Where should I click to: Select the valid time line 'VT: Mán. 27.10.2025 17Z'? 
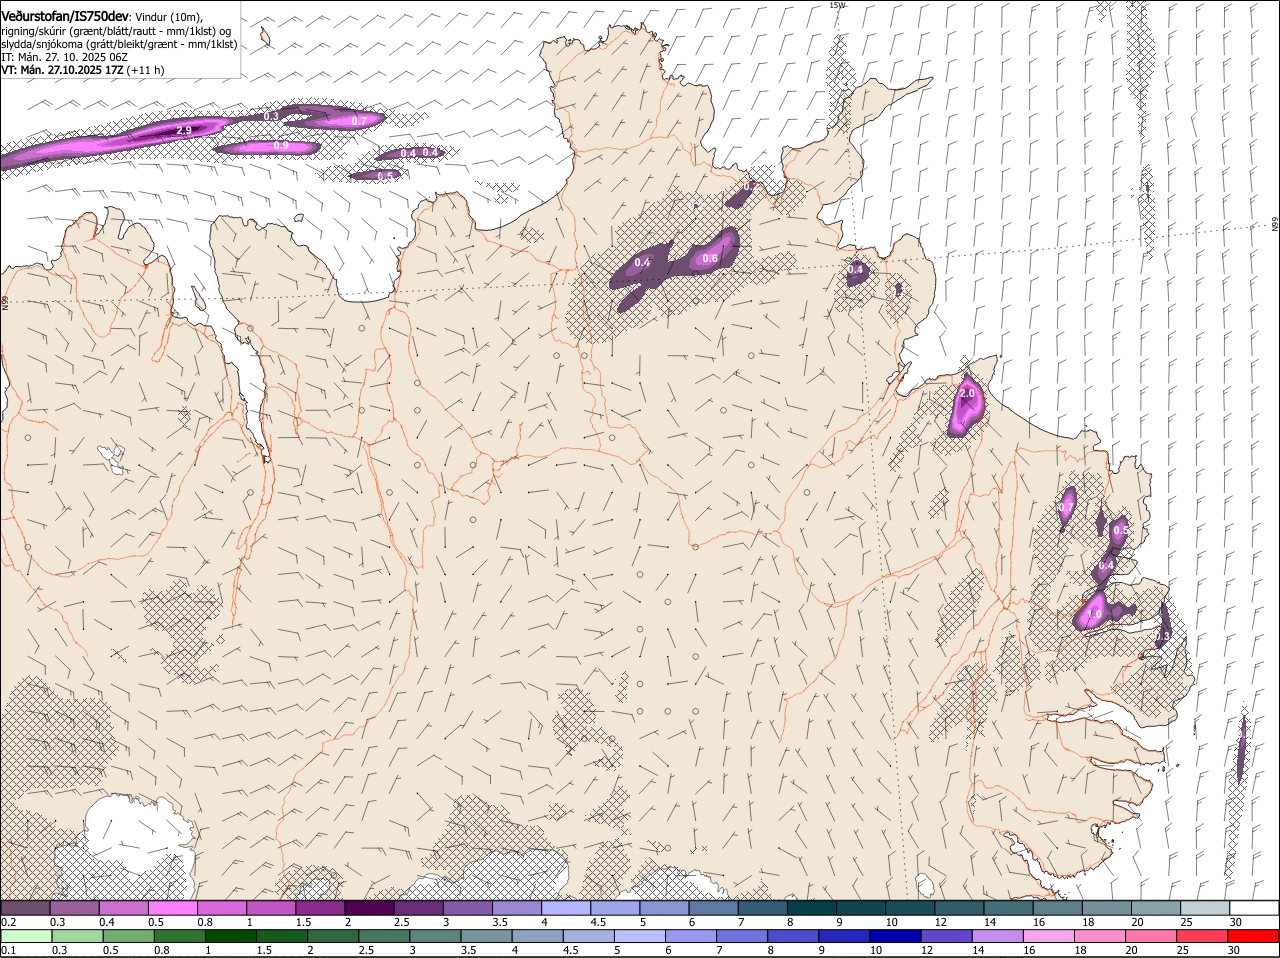pyautogui.click(x=62, y=70)
